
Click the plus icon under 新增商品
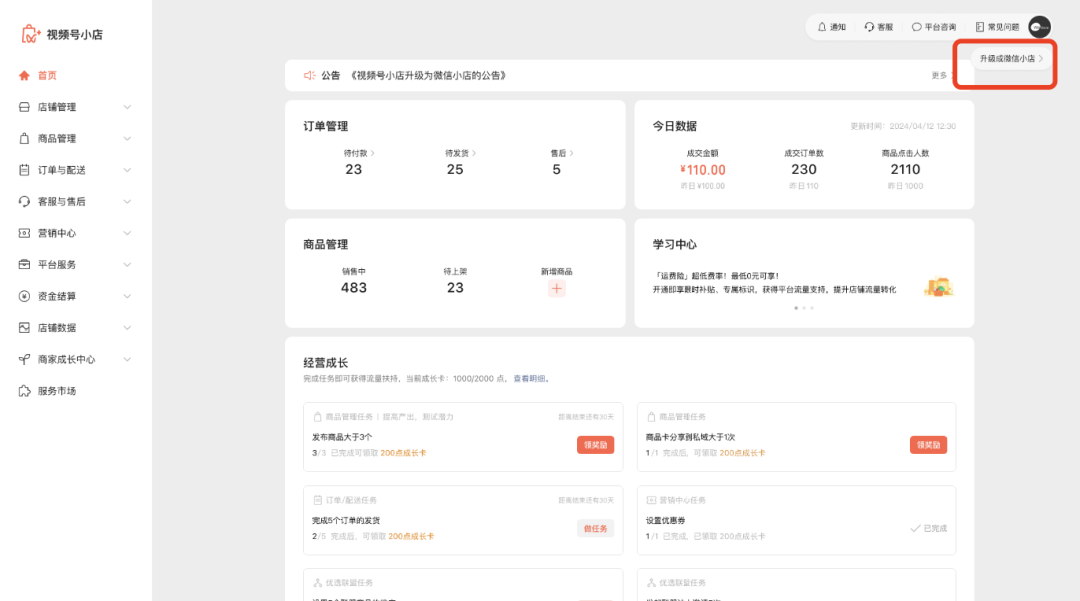(x=556, y=287)
